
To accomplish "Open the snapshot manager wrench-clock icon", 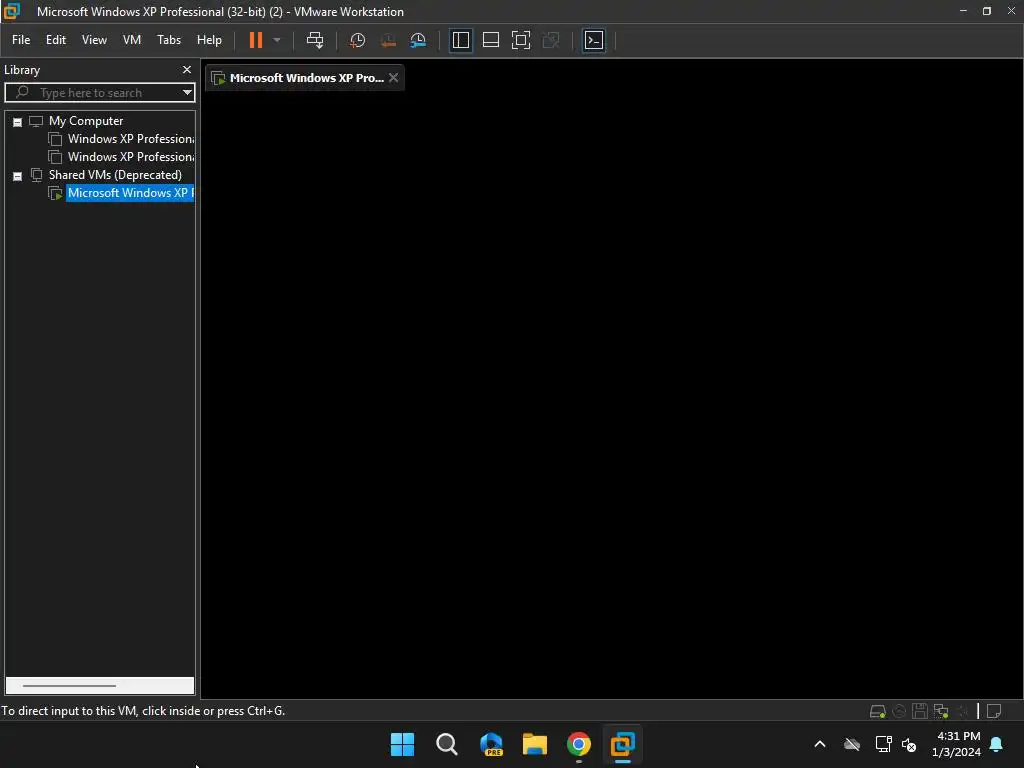I will click(x=418, y=40).
